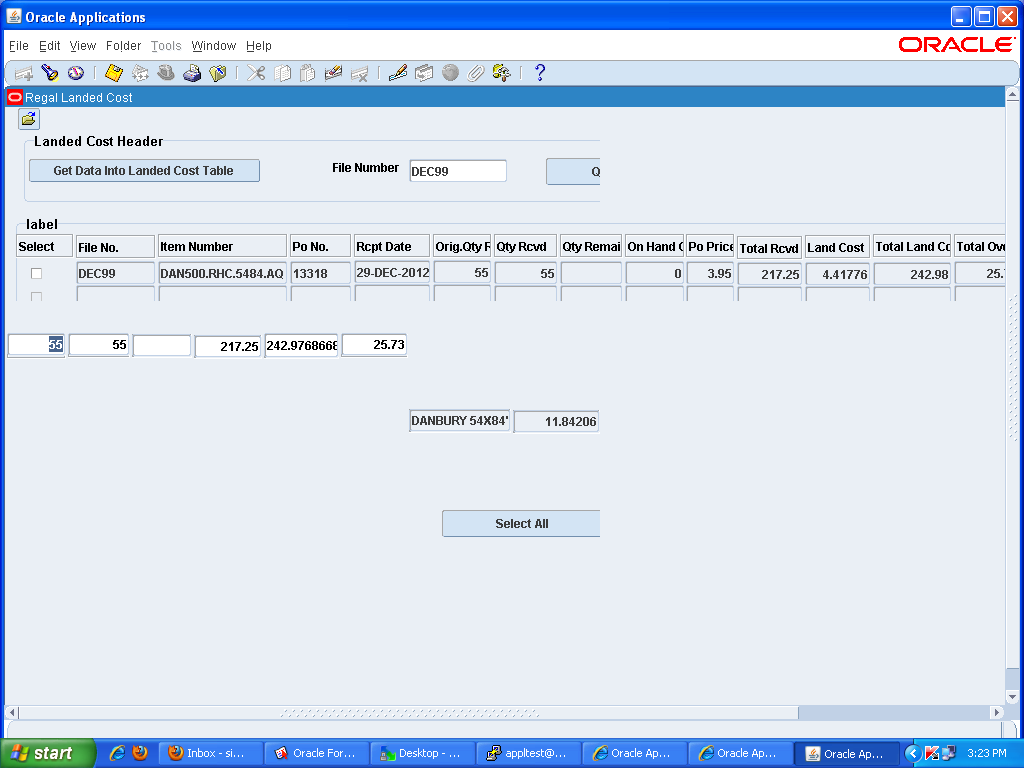This screenshot has height=768, width=1024.
Task: Click the Translations globe icon
Action: pyautogui.click(x=450, y=73)
